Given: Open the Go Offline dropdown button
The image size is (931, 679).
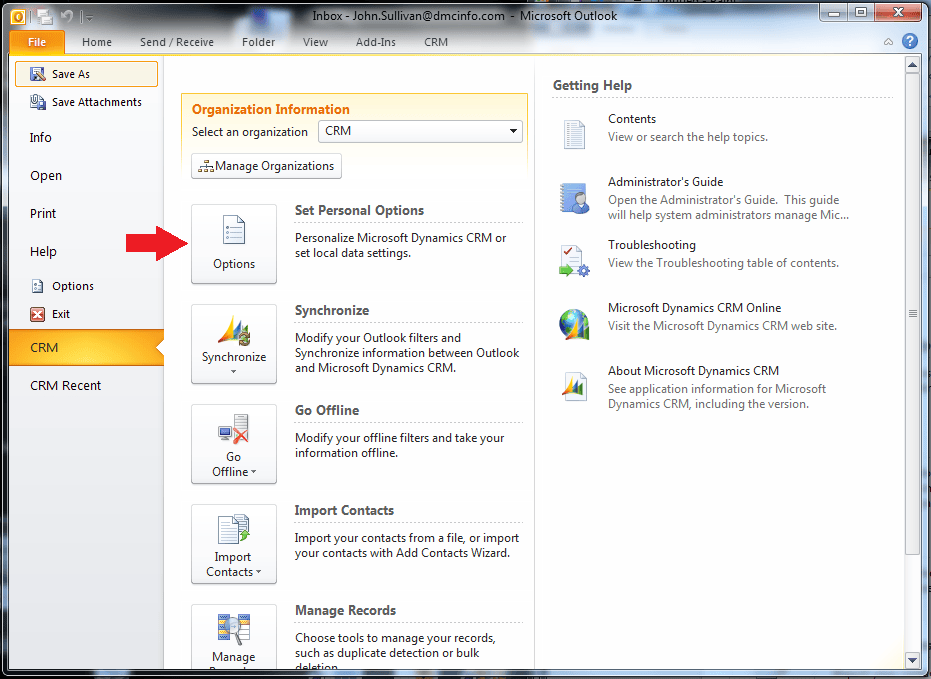Looking at the screenshot, I should point(234,444).
